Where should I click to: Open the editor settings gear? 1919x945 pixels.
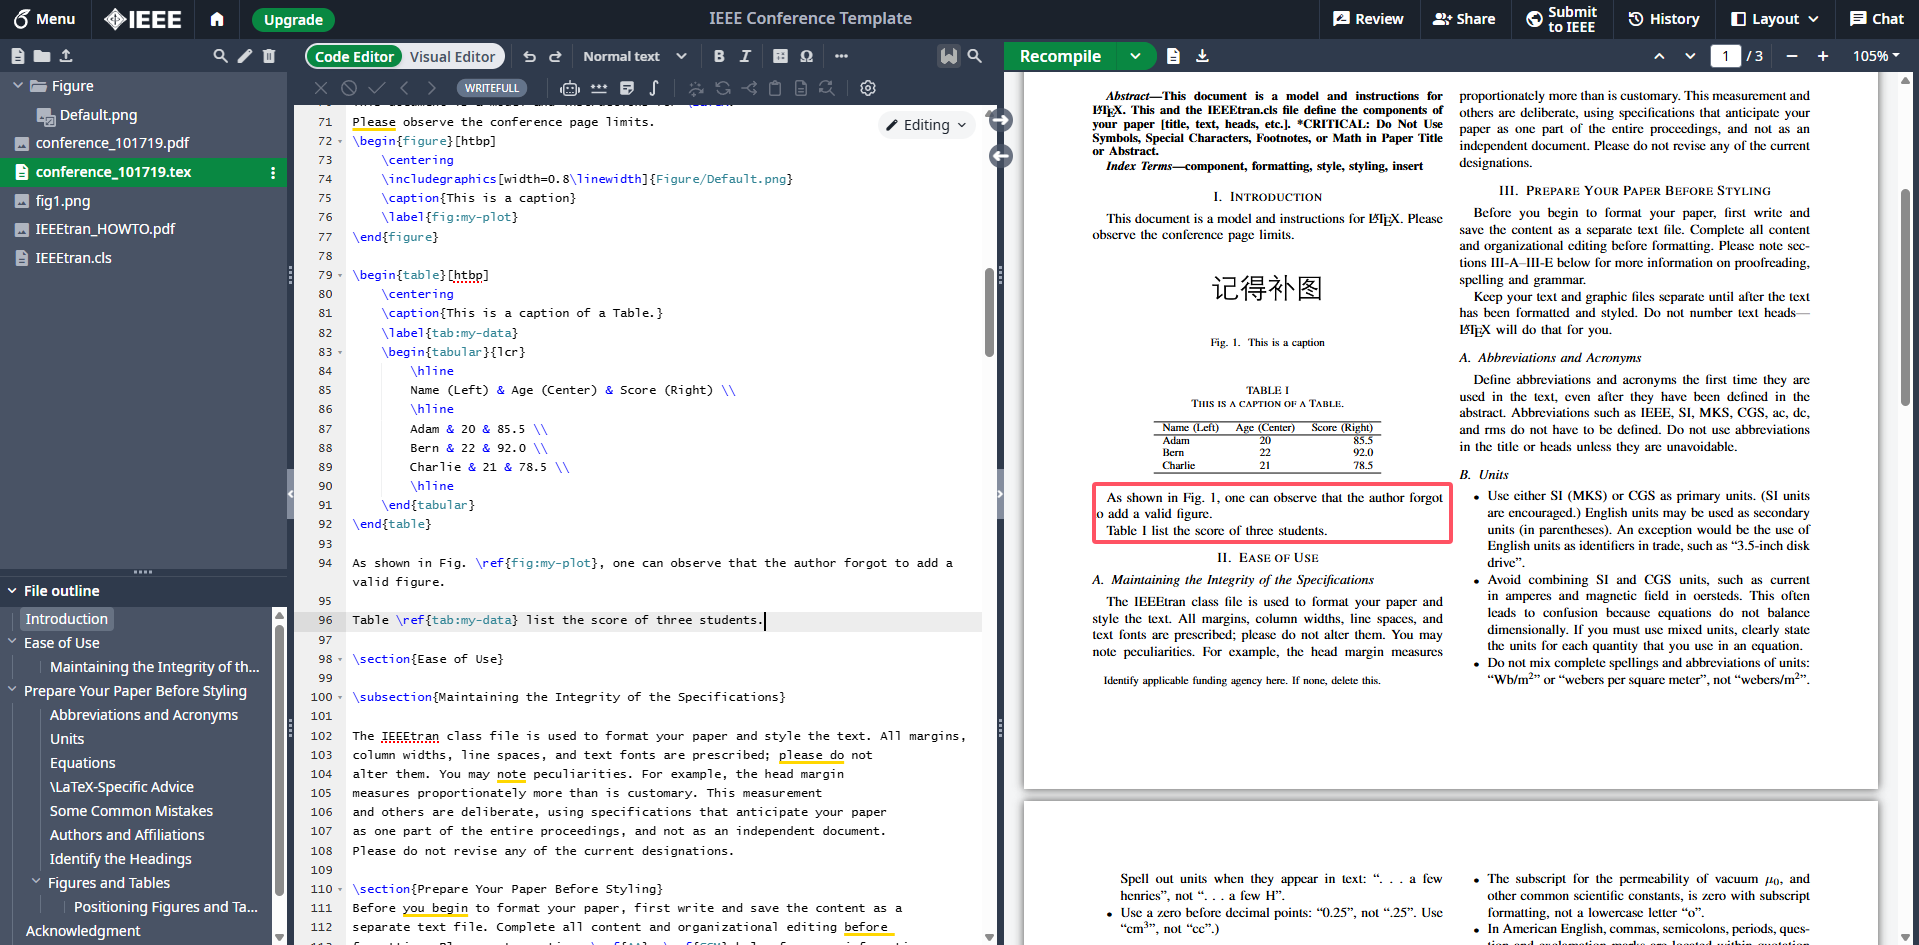(x=867, y=88)
